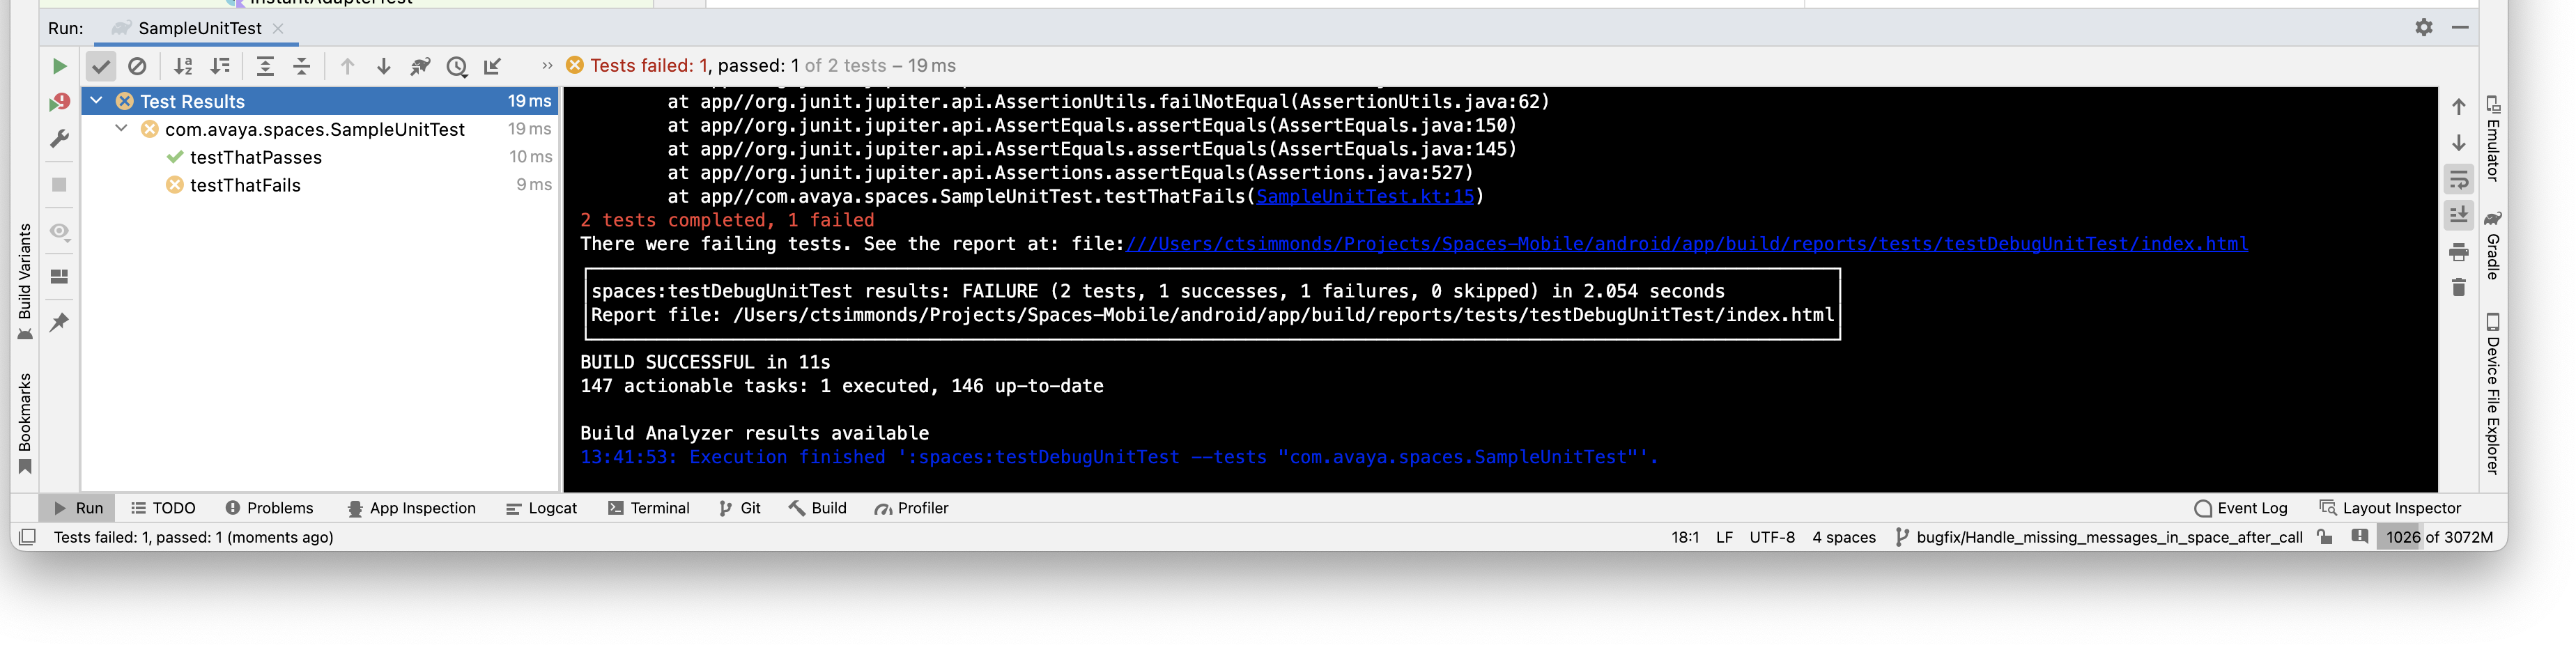Click the Import Tests from file icon
Screen dimensions: 2576x652
click(493, 67)
